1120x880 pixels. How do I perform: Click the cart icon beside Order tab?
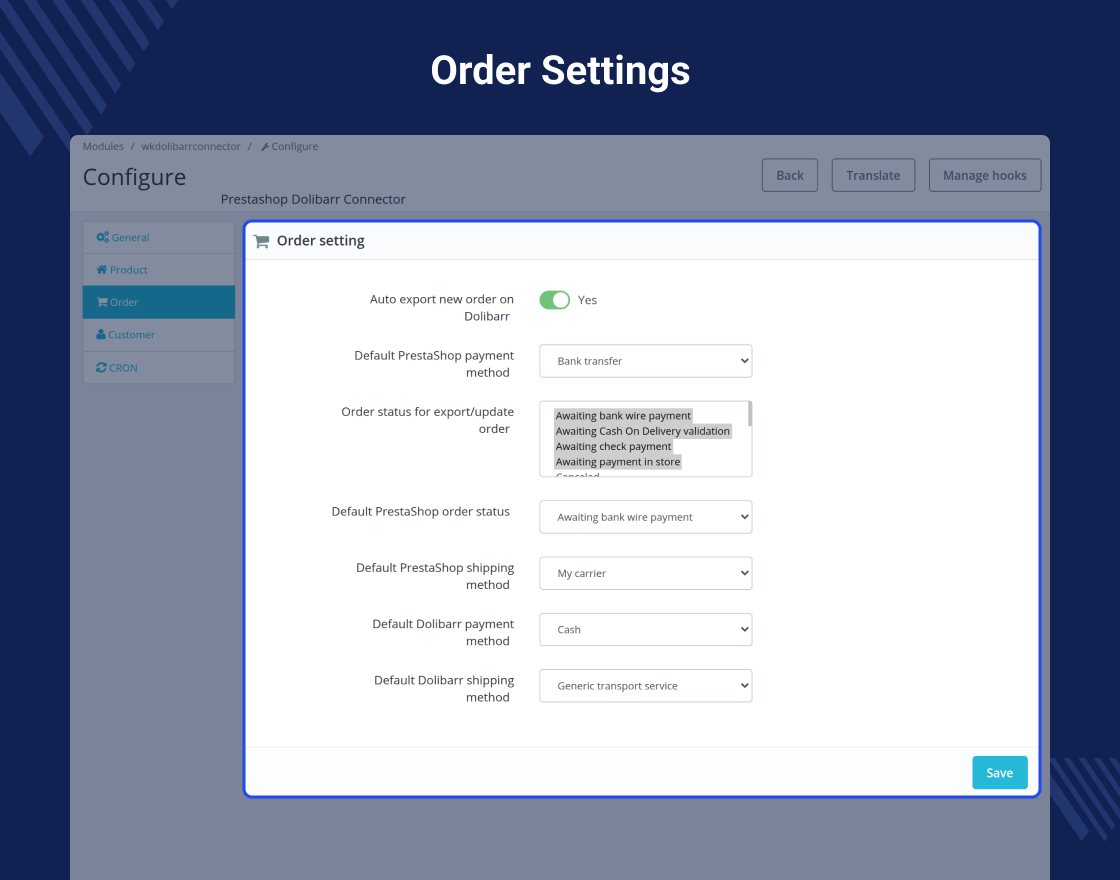point(102,302)
